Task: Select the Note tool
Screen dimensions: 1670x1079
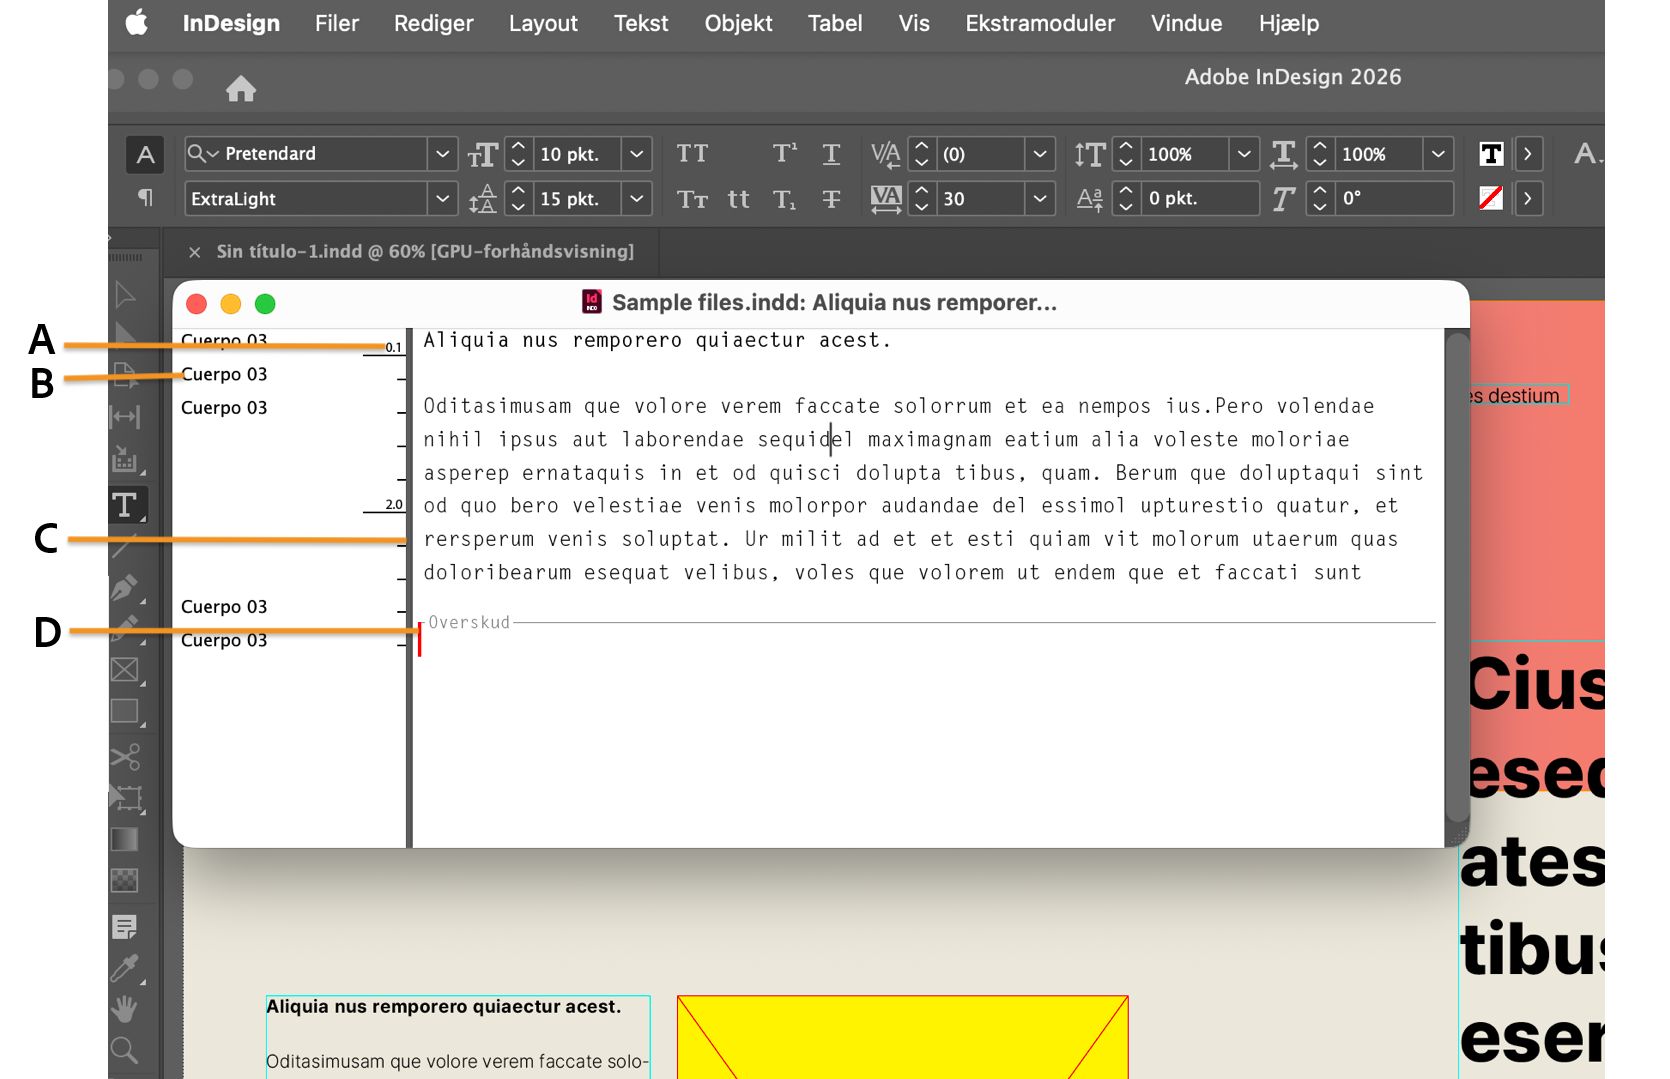Action: tap(125, 927)
